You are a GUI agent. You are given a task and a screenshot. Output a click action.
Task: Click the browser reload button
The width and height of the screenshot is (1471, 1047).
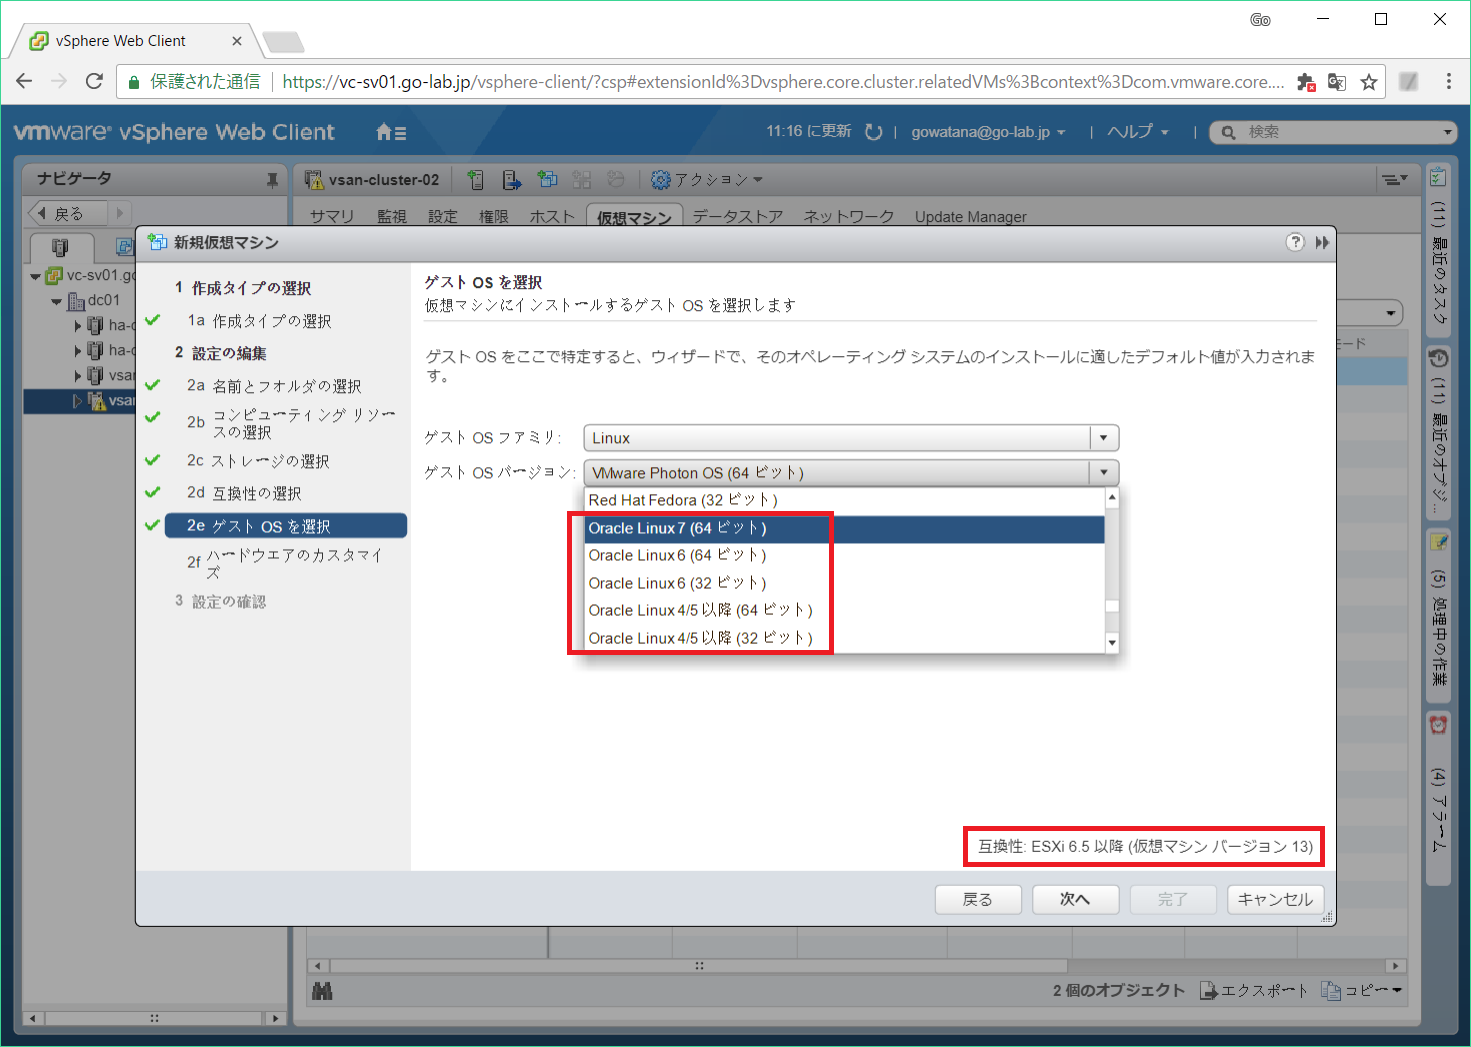pos(94,82)
